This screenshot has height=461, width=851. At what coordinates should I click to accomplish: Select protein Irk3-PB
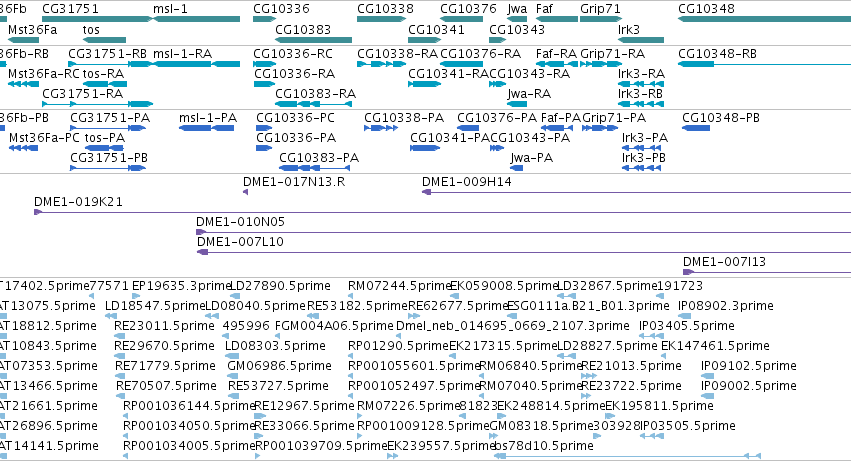(644, 158)
